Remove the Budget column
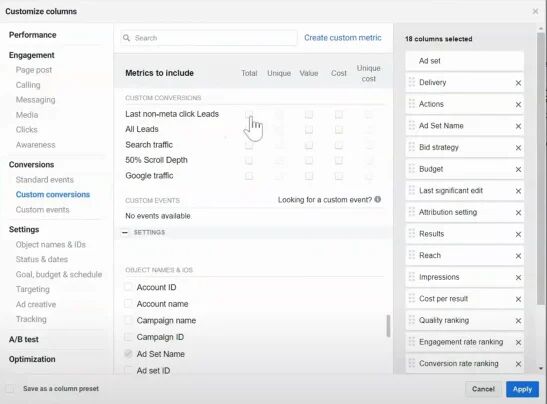This screenshot has width=547, height=404. coord(518,170)
